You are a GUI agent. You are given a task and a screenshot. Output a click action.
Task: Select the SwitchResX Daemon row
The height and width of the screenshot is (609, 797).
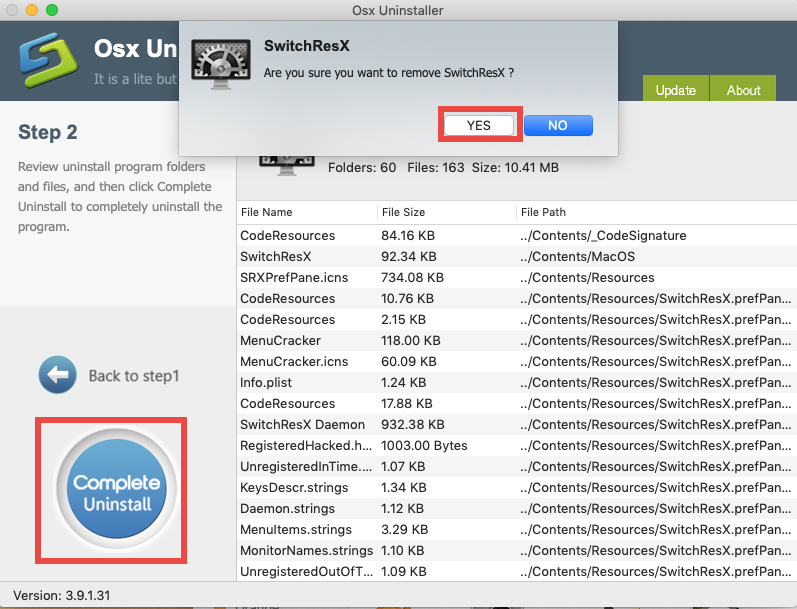[x=516, y=424]
